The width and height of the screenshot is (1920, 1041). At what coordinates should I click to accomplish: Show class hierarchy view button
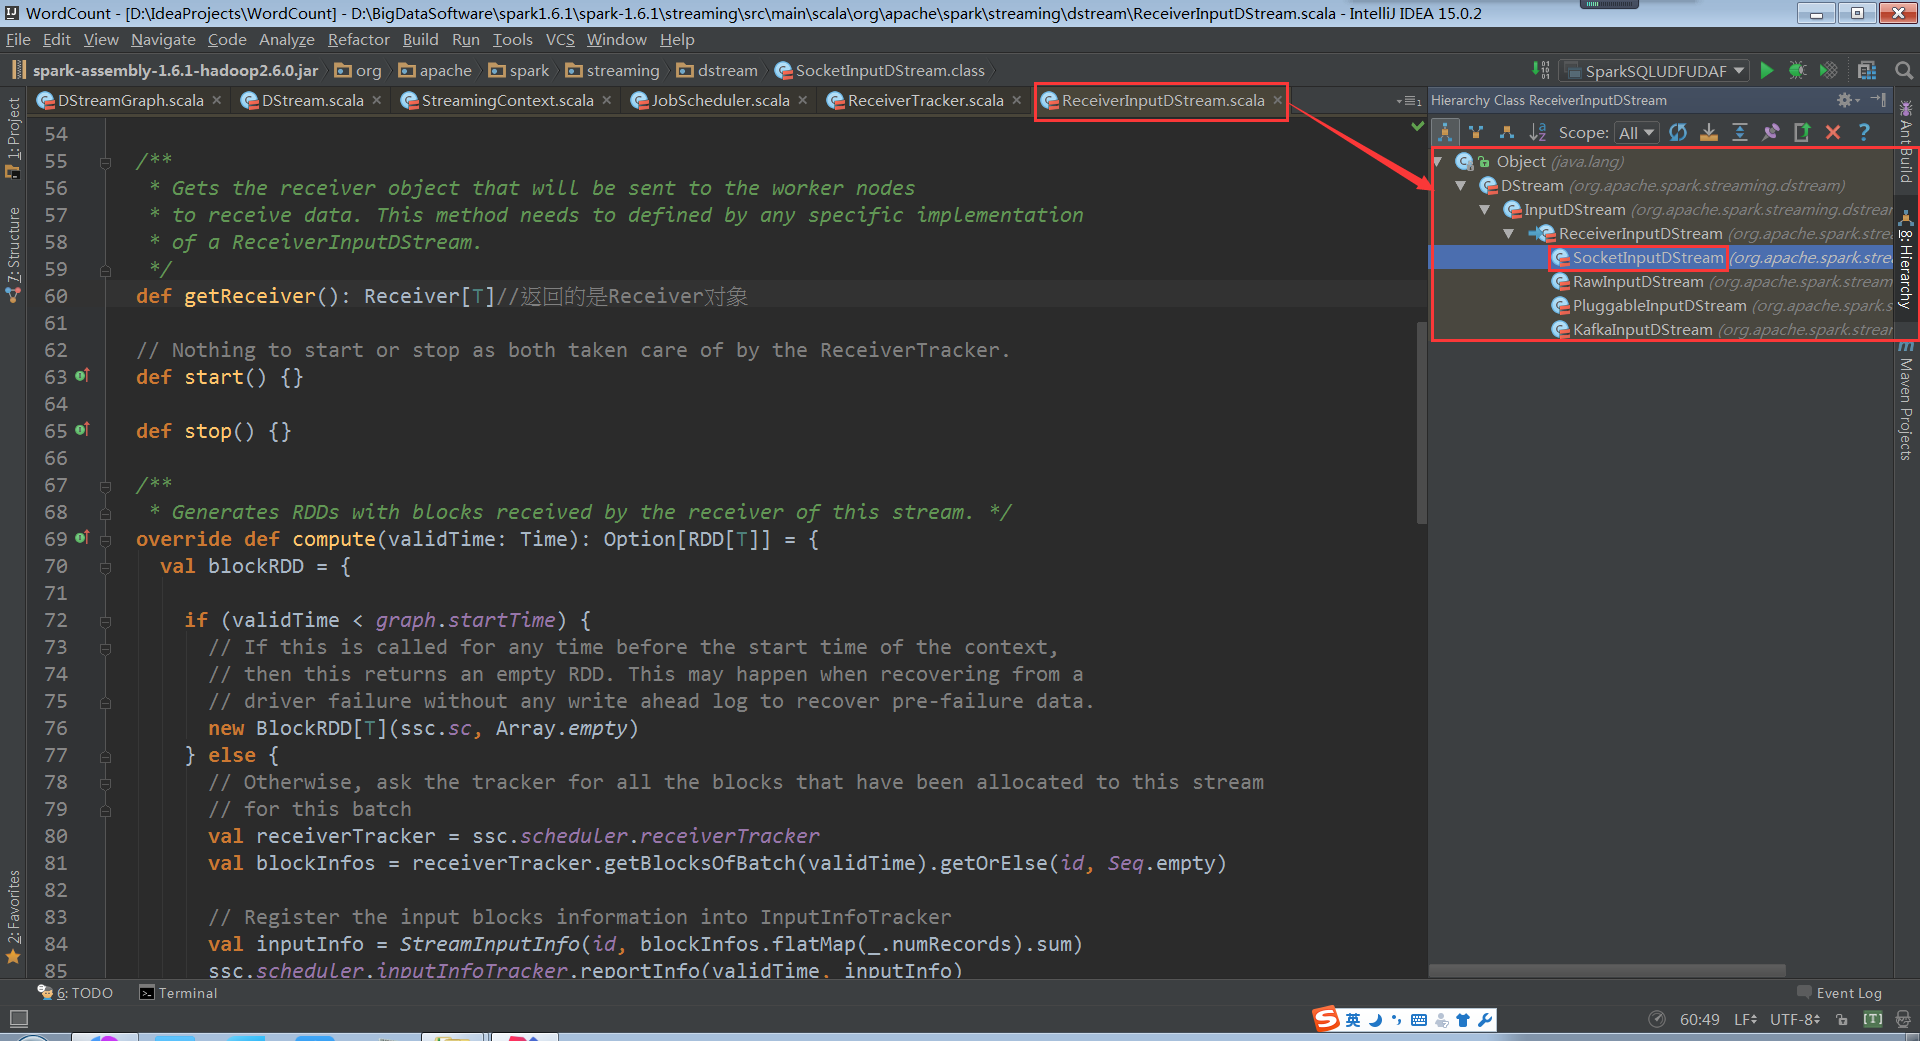pyautogui.click(x=1445, y=132)
